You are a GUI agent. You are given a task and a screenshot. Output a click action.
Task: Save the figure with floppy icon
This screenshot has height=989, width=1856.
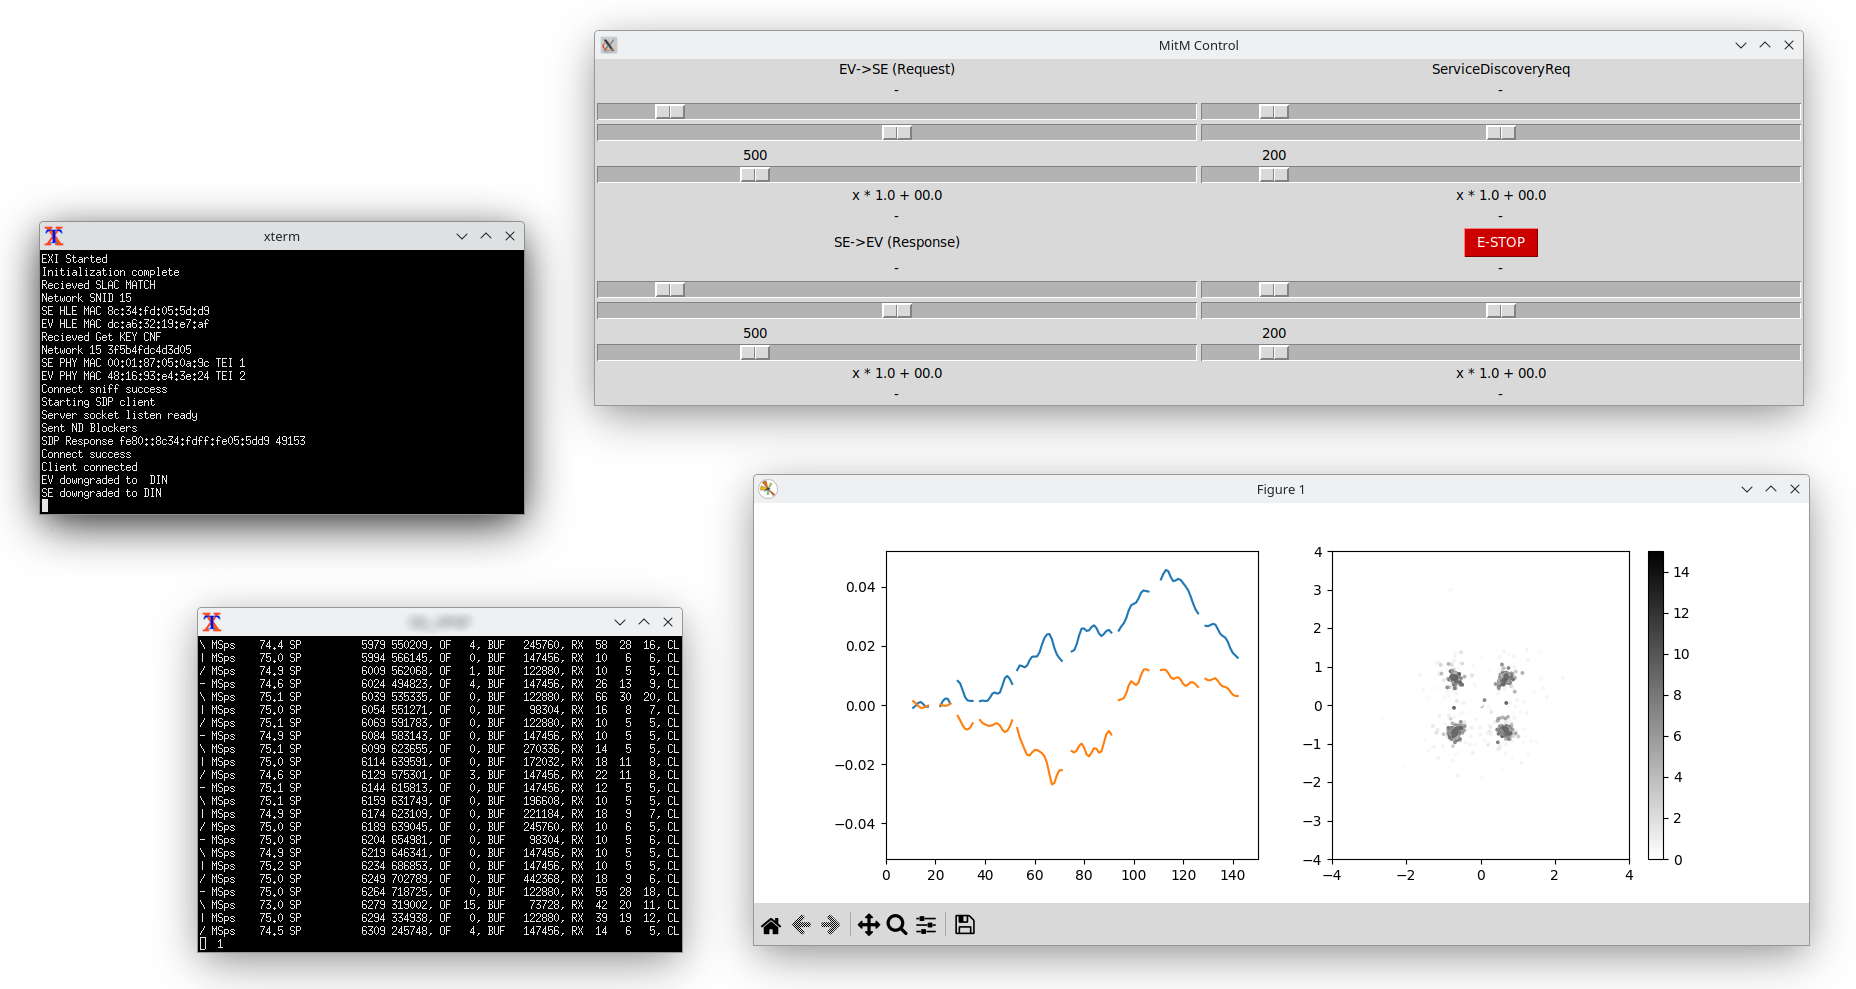[964, 925]
